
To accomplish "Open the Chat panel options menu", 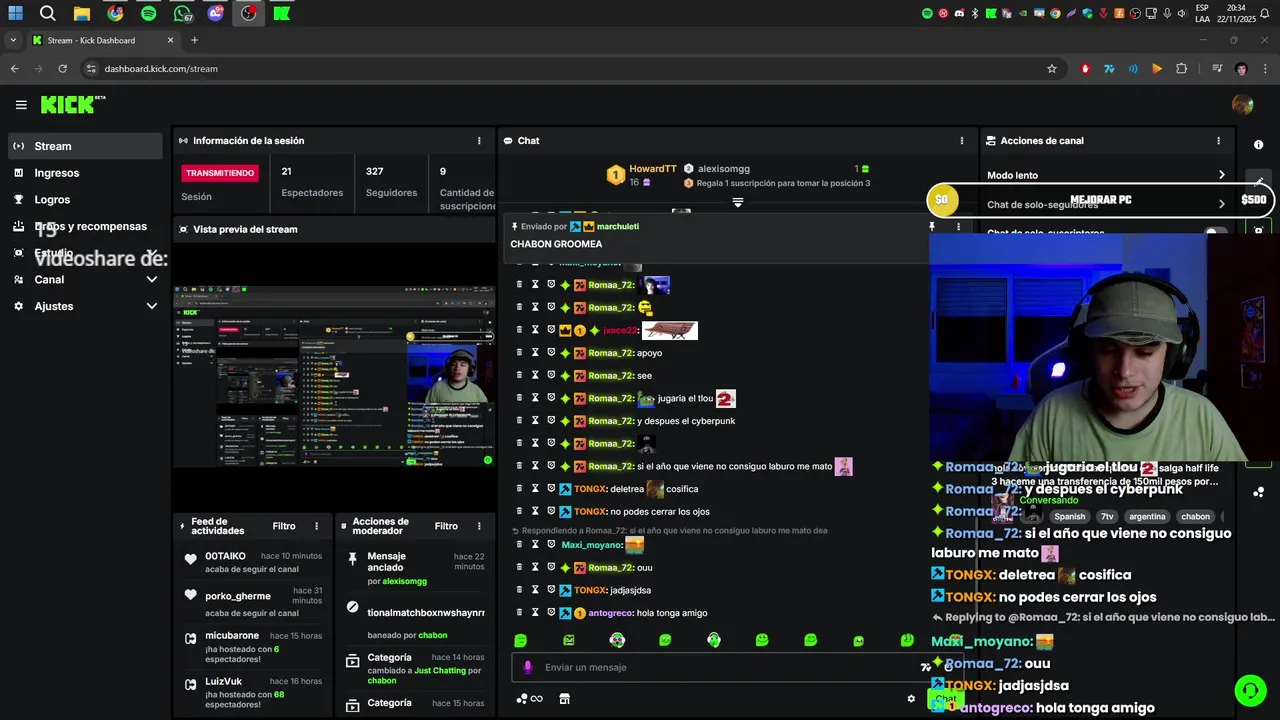I will tap(962, 141).
